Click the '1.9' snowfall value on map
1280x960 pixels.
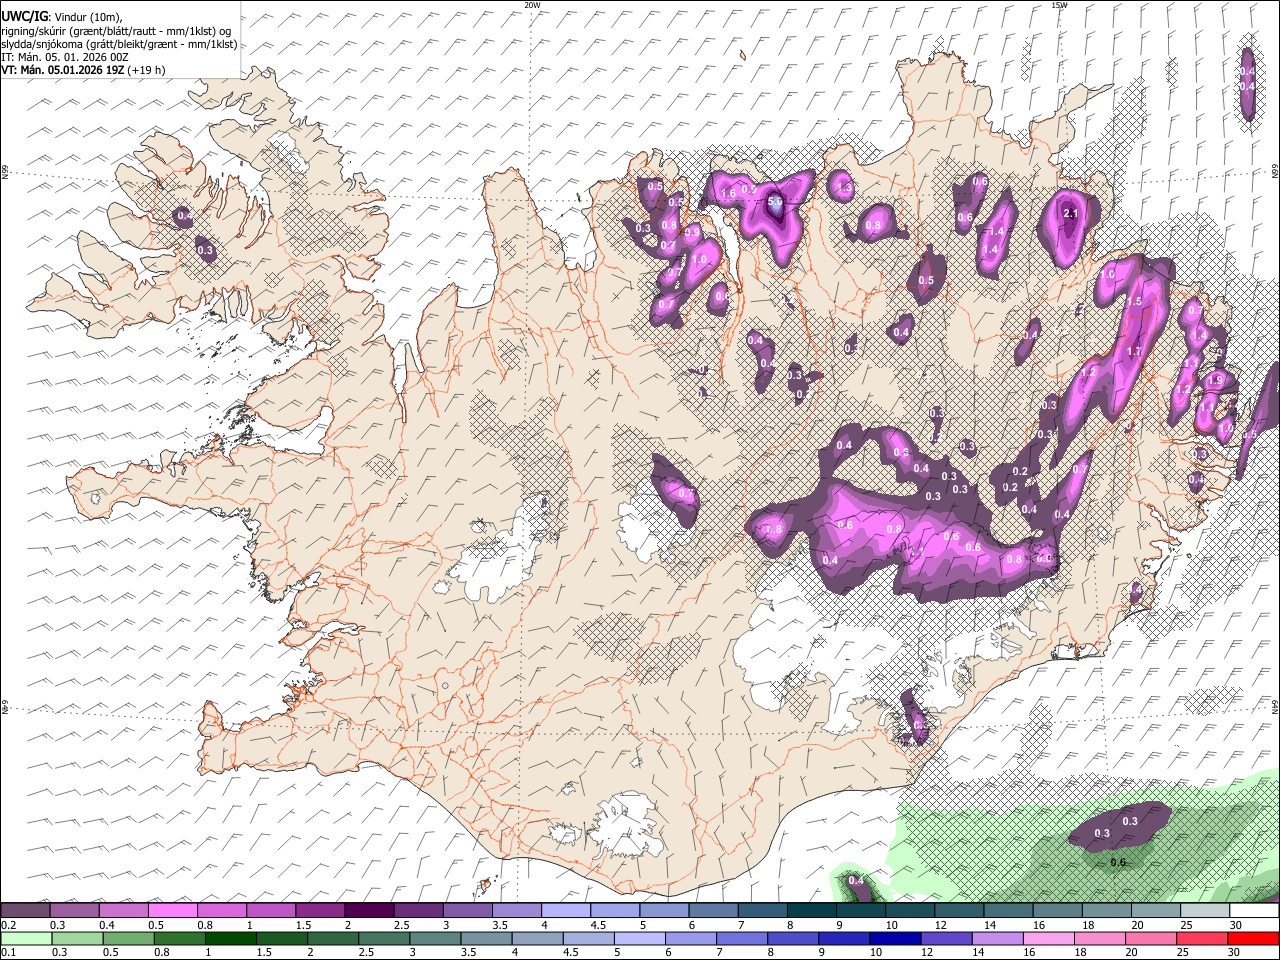click(x=1216, y=381)
